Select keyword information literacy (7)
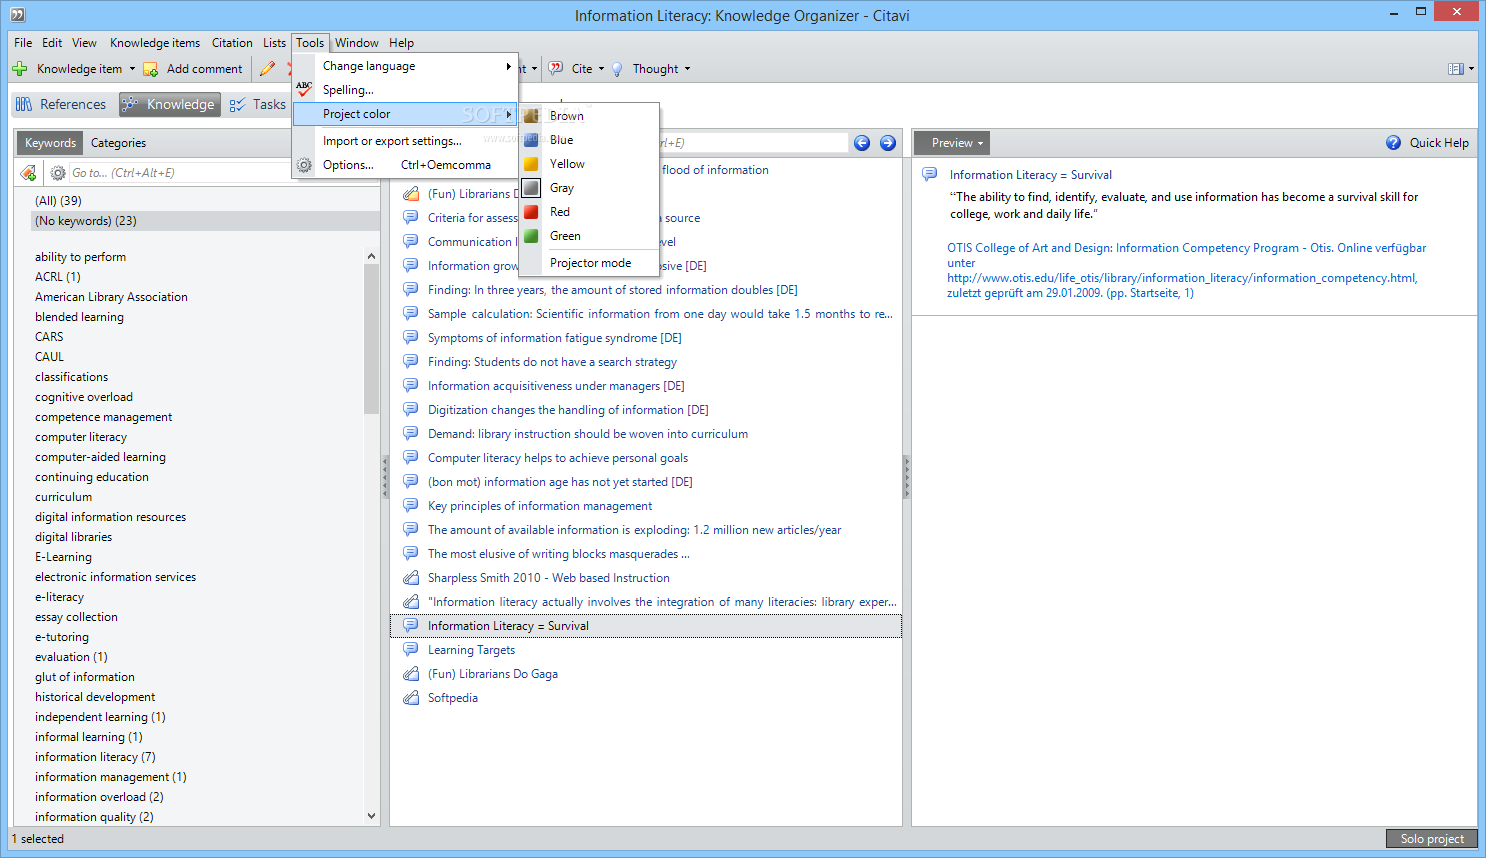Image resolution: width=1486 pixels, height=858 pixels. pyautogui.click(x=95, y=757)
